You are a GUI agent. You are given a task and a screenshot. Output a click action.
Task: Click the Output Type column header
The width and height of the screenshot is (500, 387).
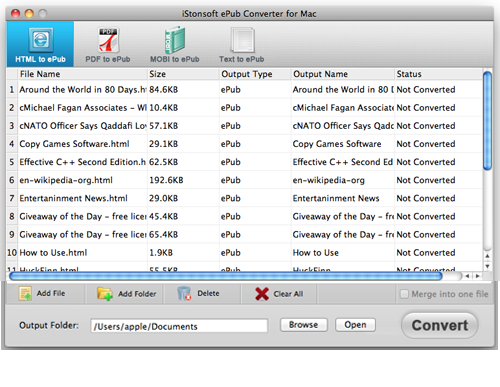pos(255,74)
